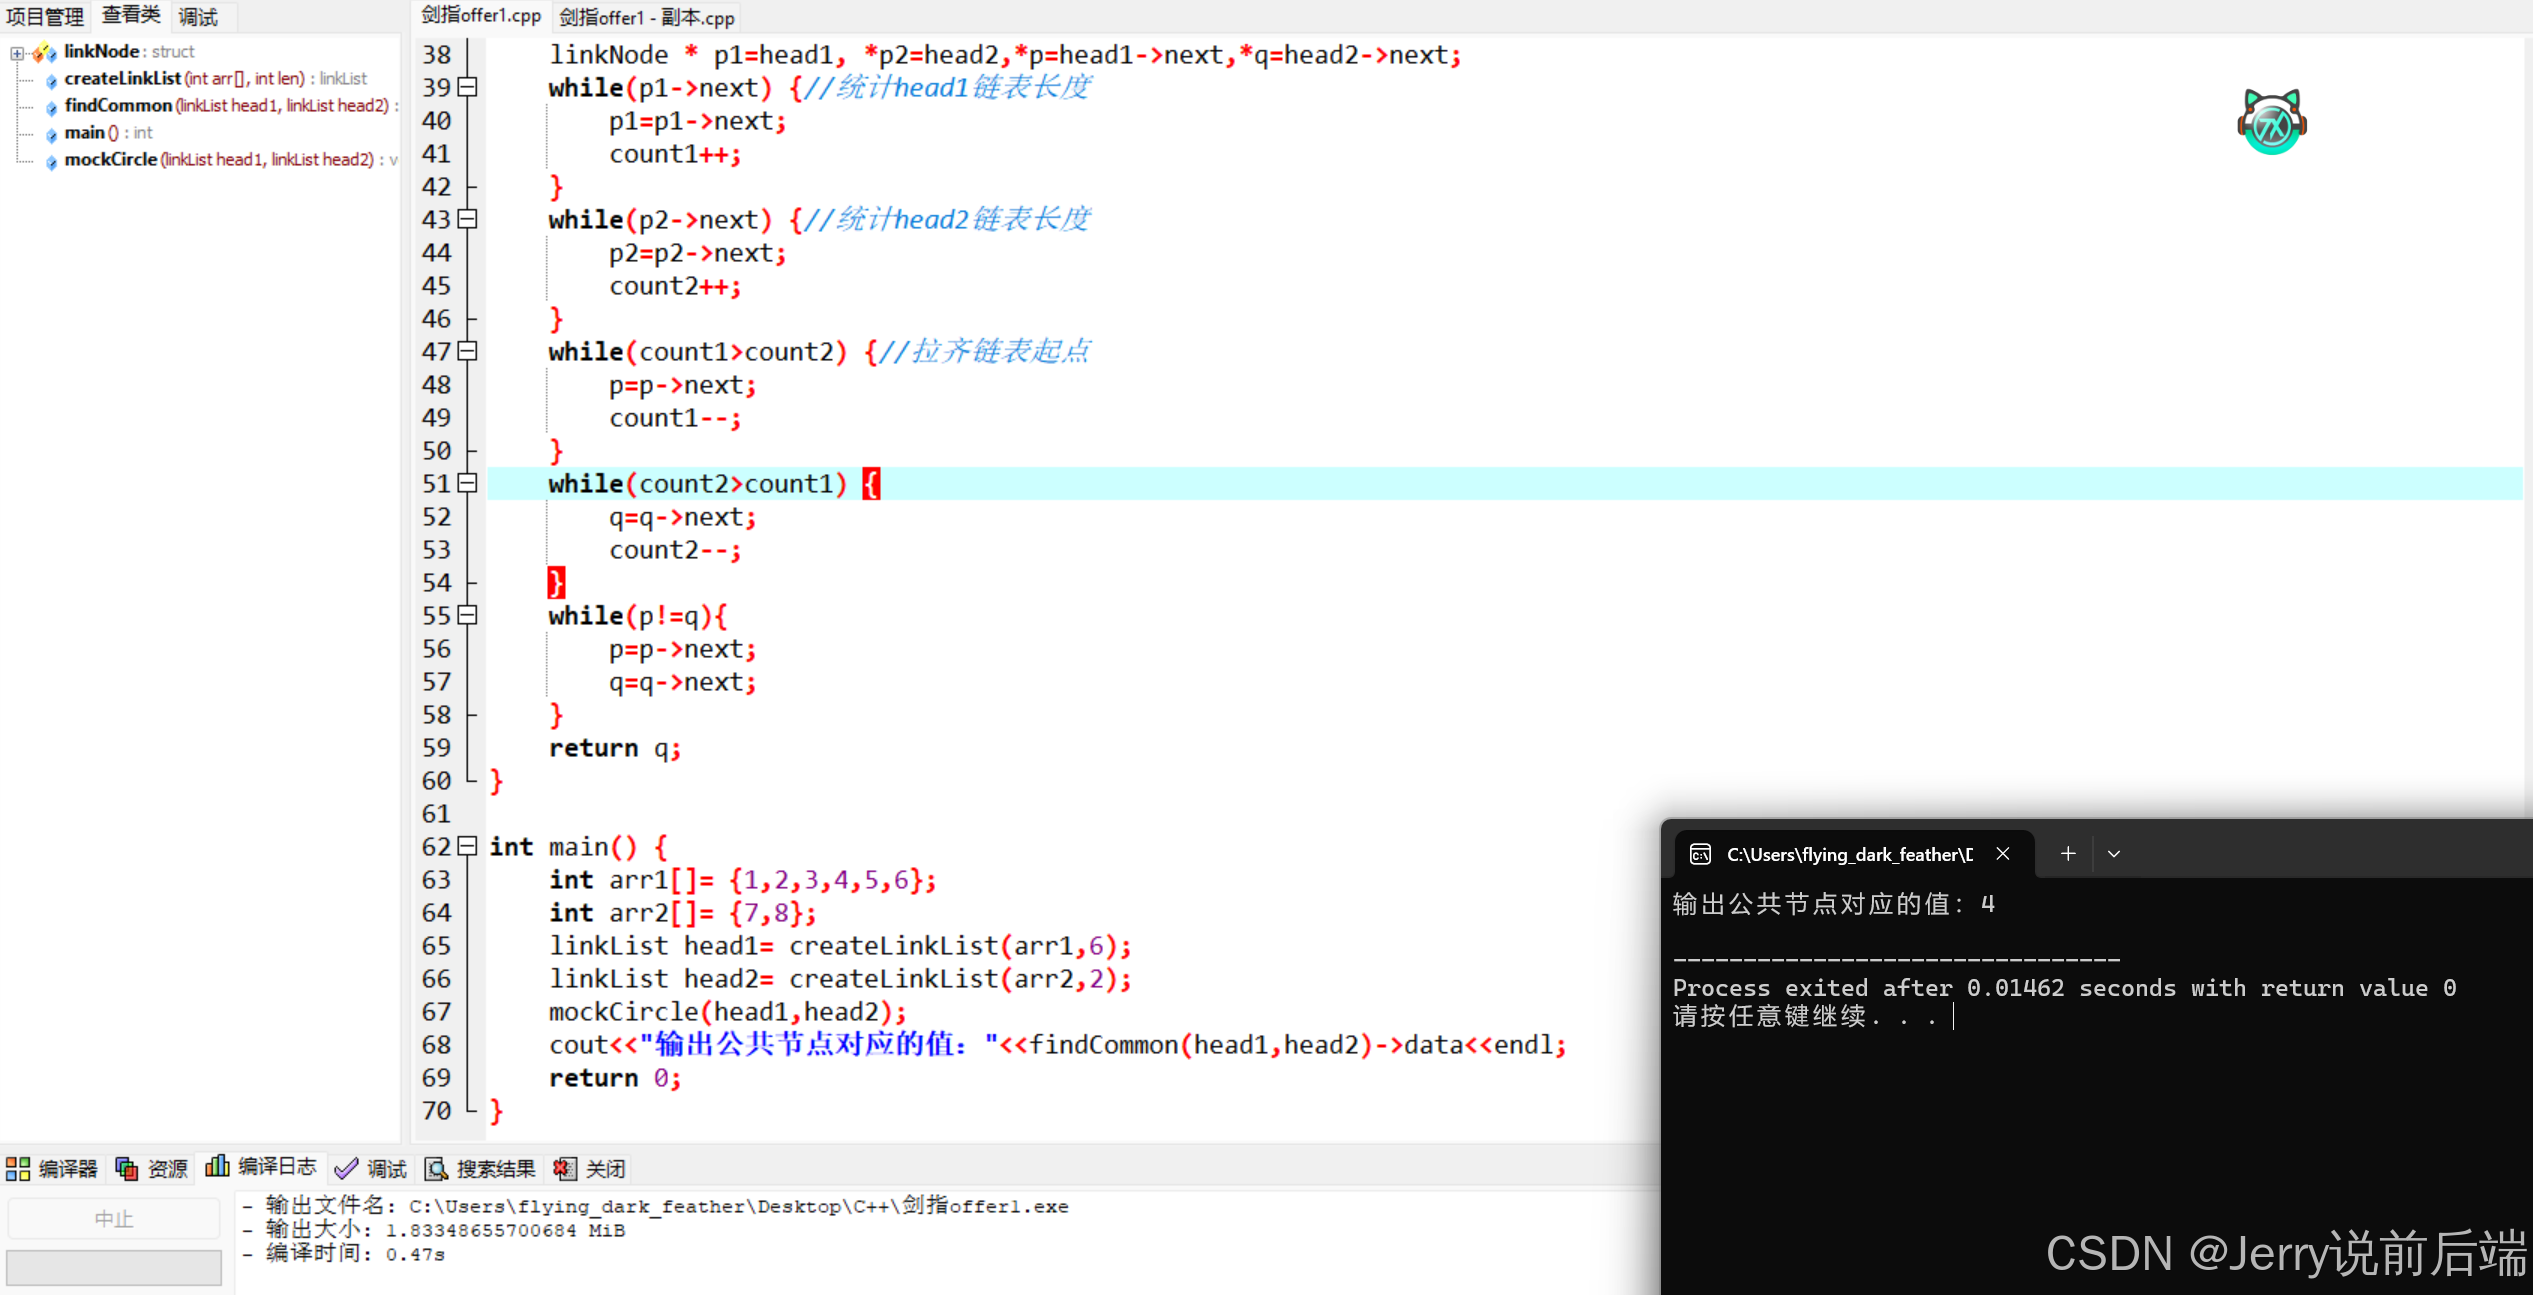Click the compile log bar-chart icon

coord(217,1166)
